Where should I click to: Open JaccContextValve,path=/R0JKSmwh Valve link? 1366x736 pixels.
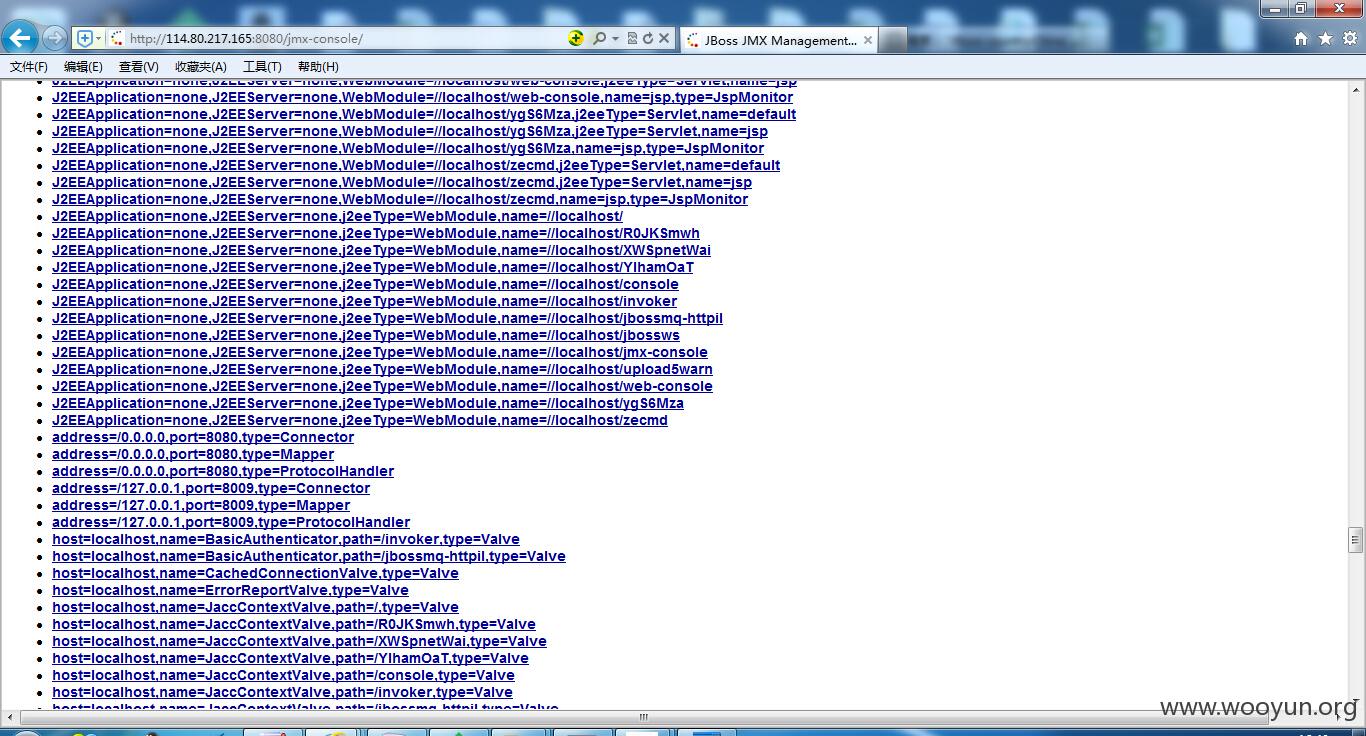click(294, 624)
